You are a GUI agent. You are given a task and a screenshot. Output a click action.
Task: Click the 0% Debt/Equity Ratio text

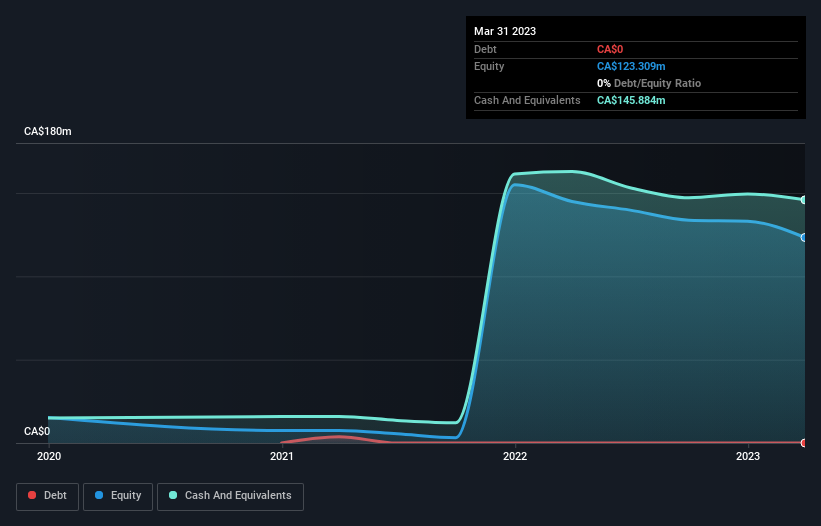pyautogui.click(x=649, y=83)
